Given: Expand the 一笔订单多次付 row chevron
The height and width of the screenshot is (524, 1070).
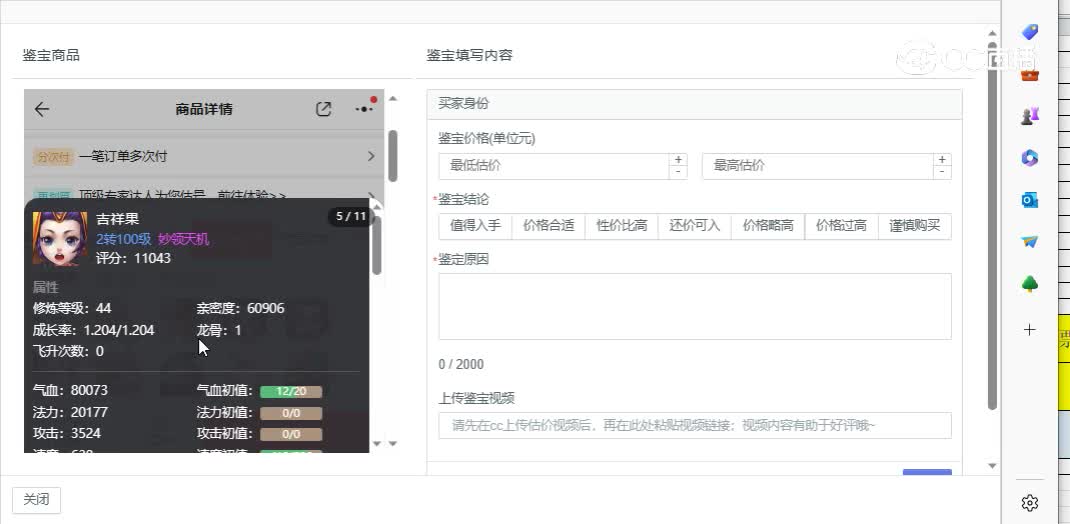Looking at the screenshot, I should click(x=371, y=157).
